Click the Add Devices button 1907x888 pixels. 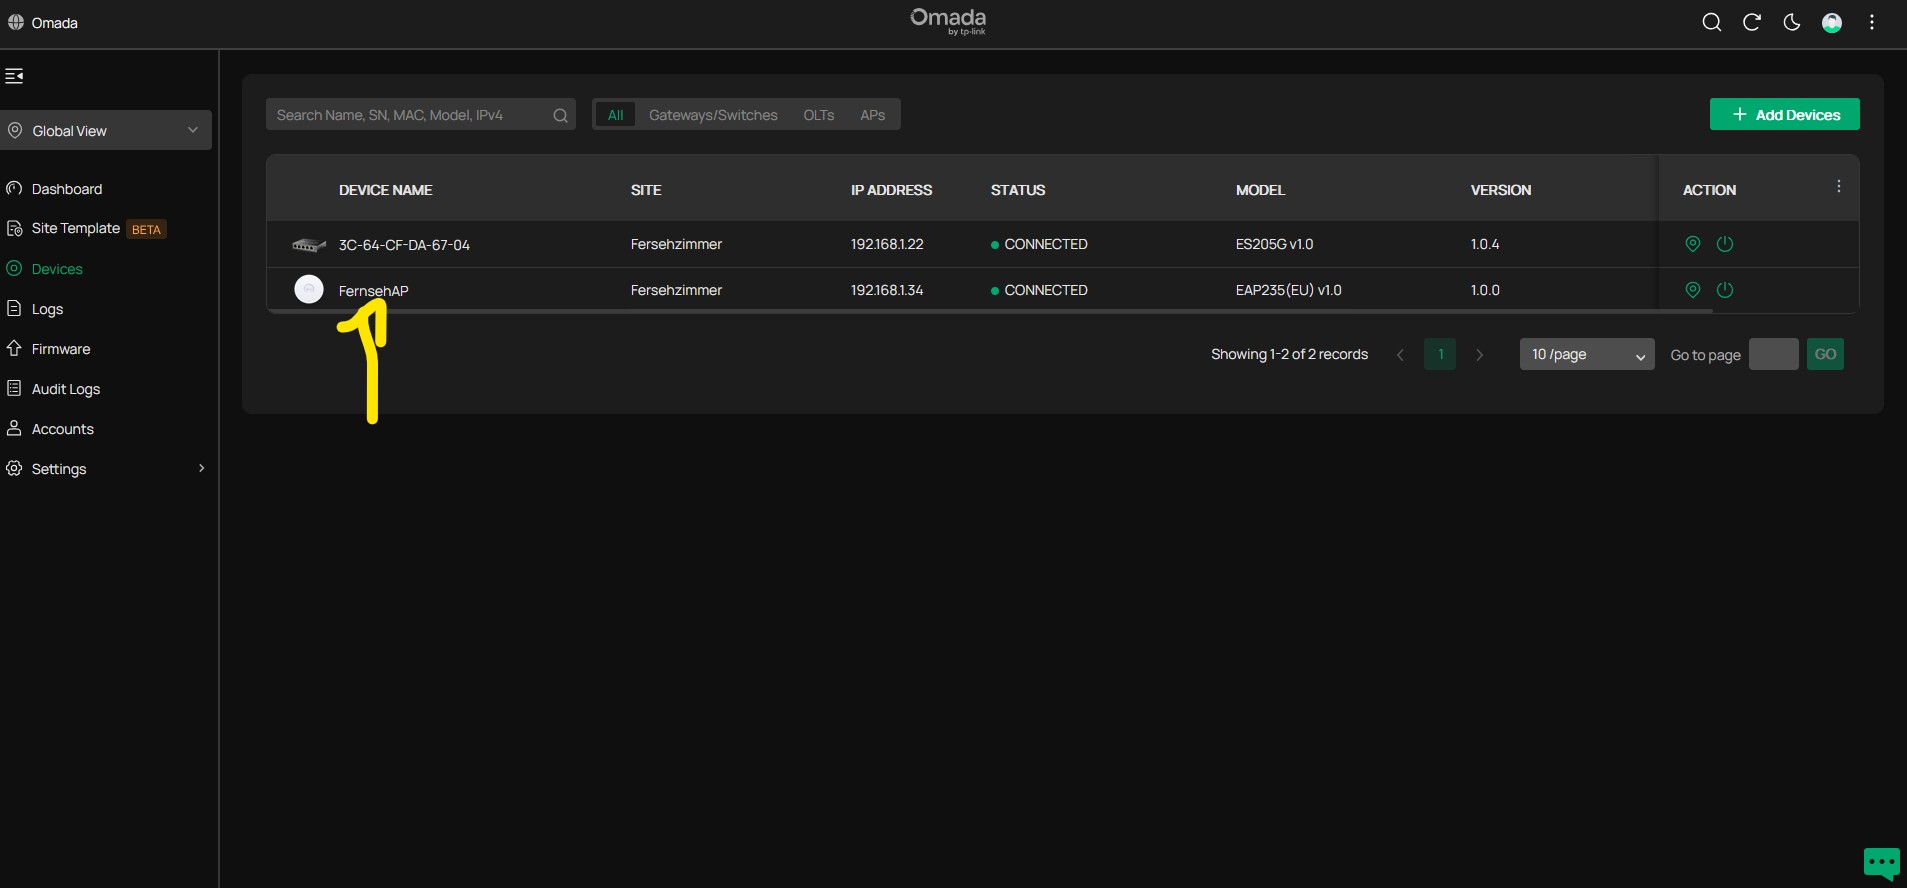click(1784, 115)
